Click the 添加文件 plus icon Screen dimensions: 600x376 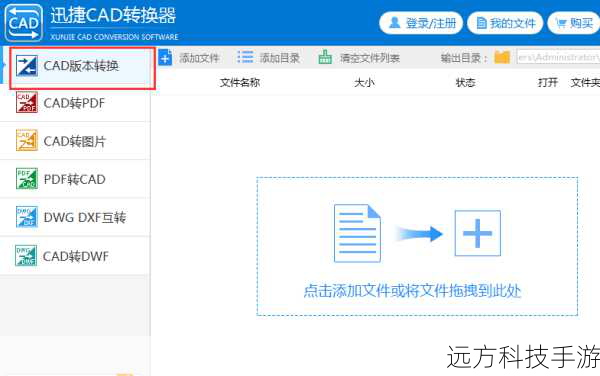pyautogui.click(x=165, y=57)
